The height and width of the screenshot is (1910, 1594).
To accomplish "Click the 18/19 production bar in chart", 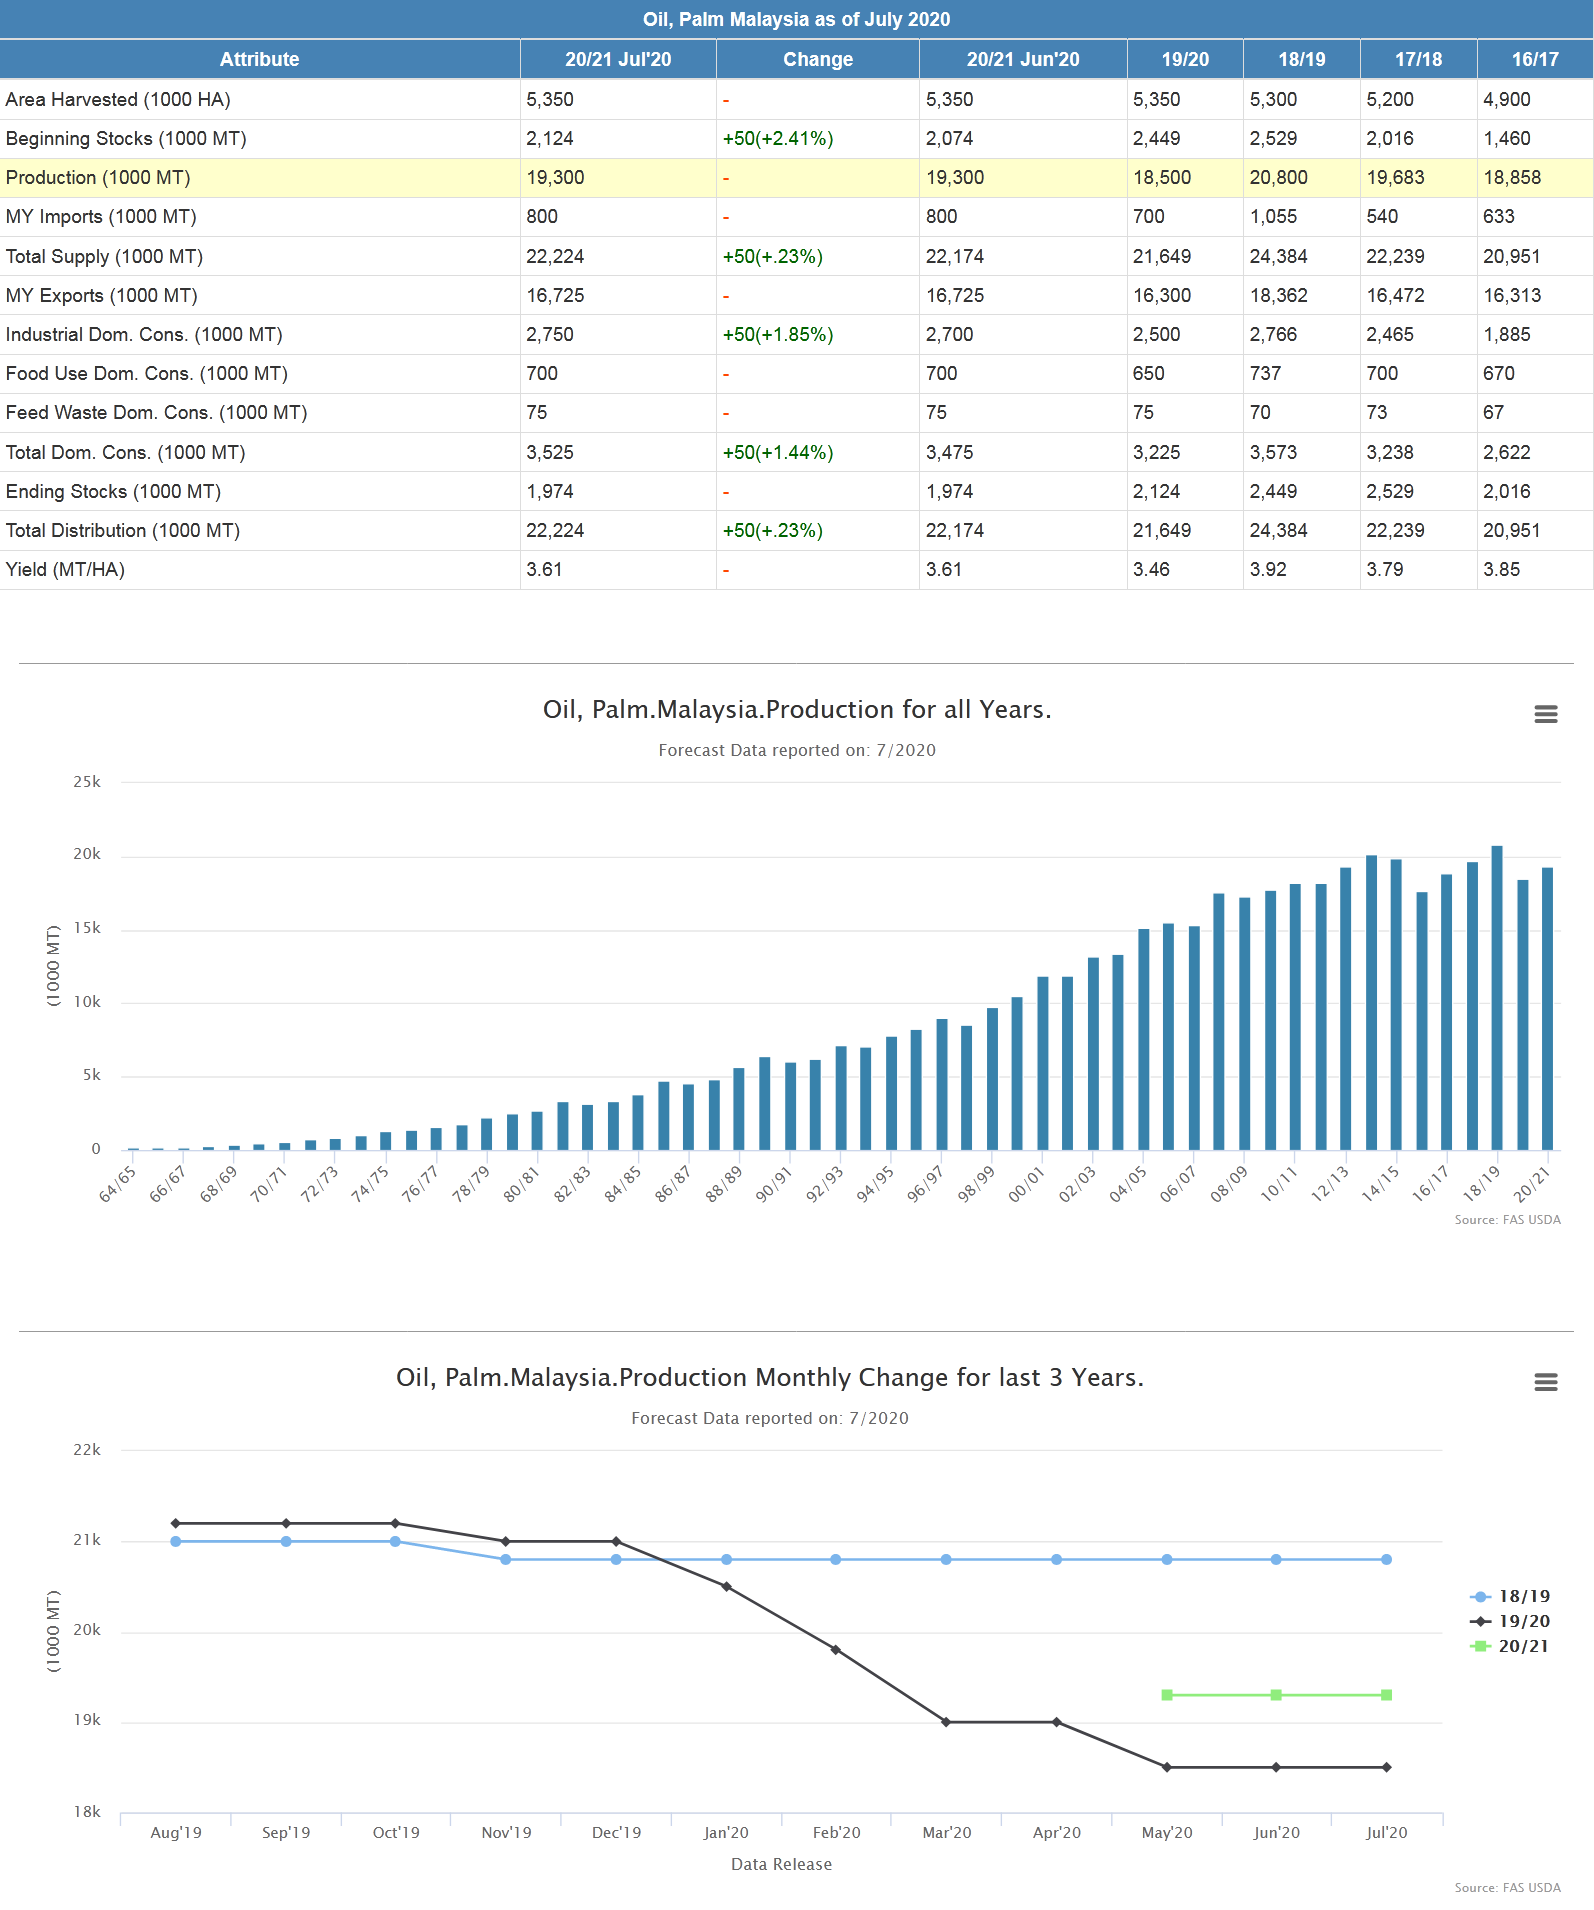I will 1497,998.
